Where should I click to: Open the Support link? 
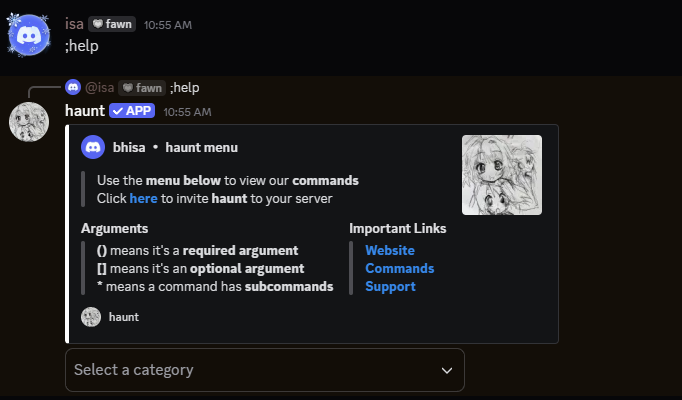coord(390,287)
